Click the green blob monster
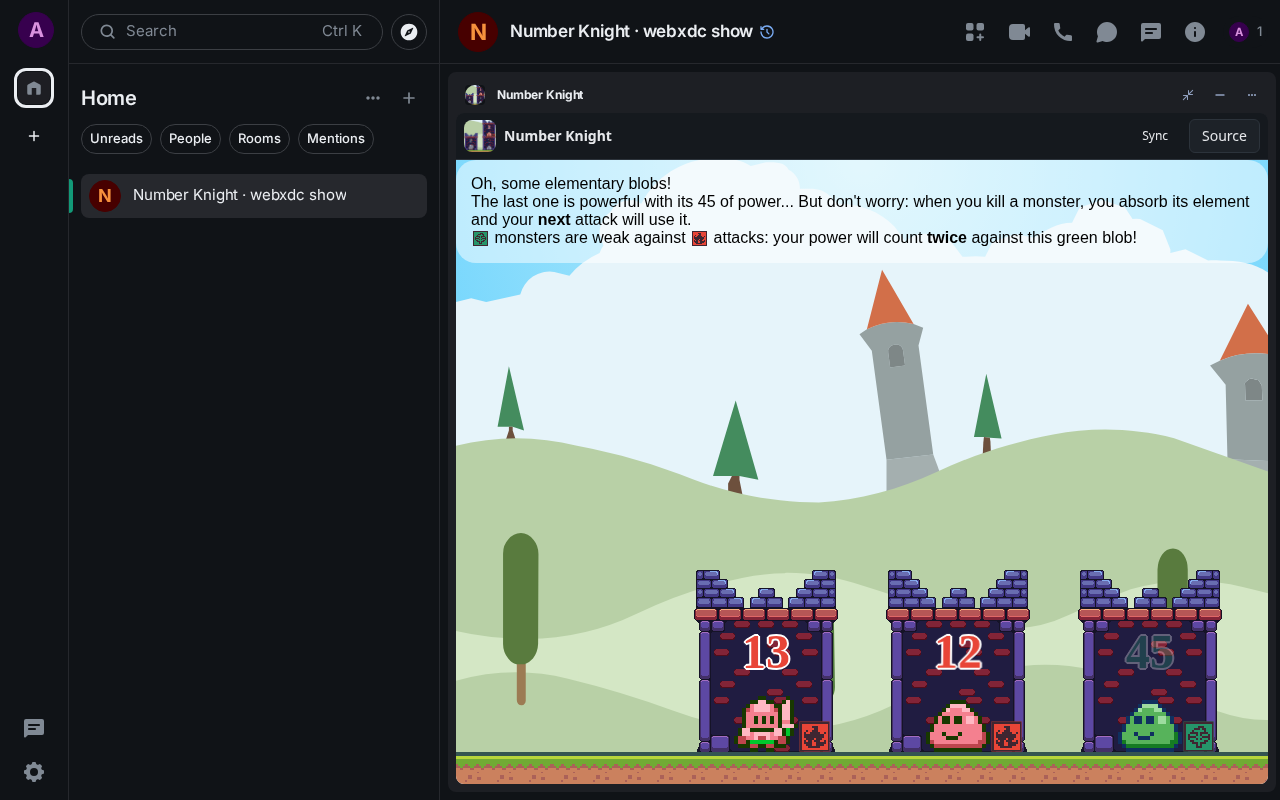Image resolution: width=1280 pixels, height=800 pixels. click(x=1149, y=727)
